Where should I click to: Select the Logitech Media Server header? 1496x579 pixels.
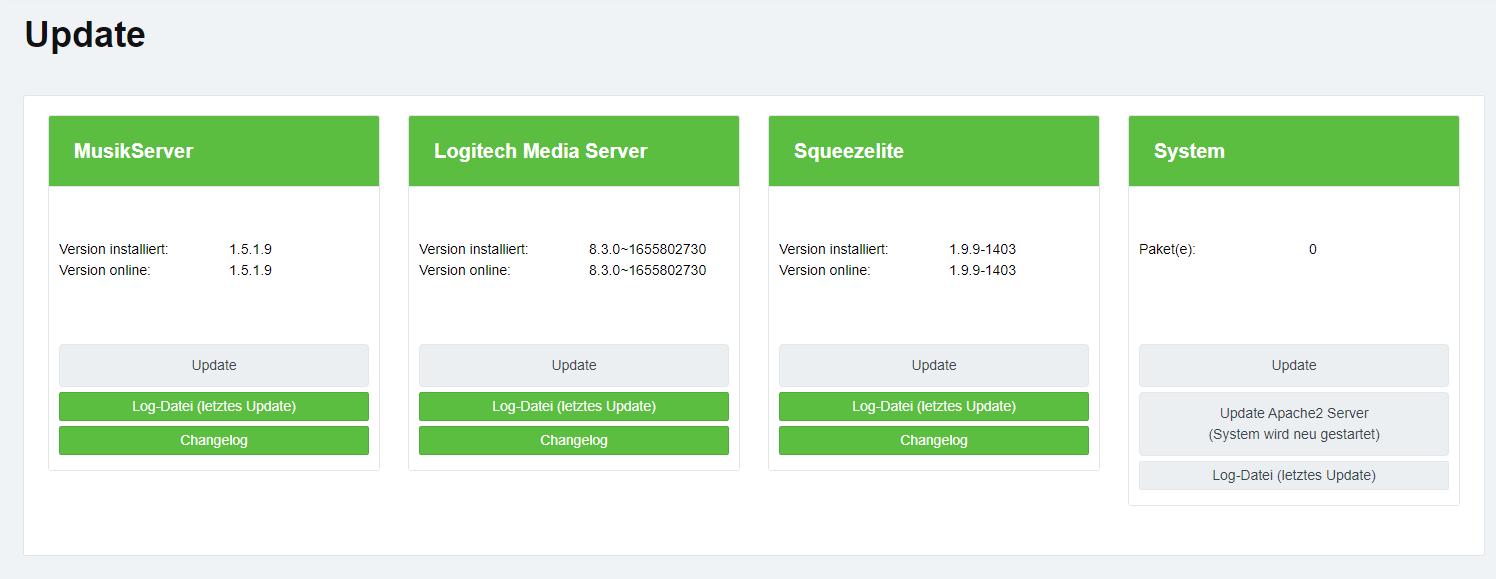click(x=574, y=151)
